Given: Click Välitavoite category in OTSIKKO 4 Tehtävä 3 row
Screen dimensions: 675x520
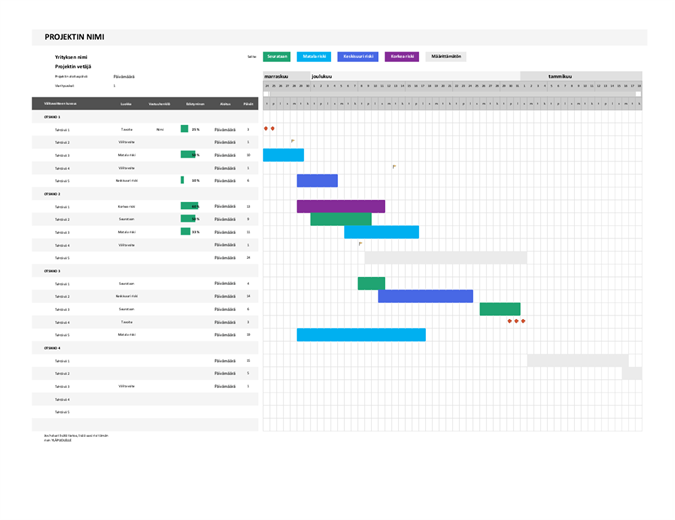Looking at the screenshot, I should (x=127, y=386).
